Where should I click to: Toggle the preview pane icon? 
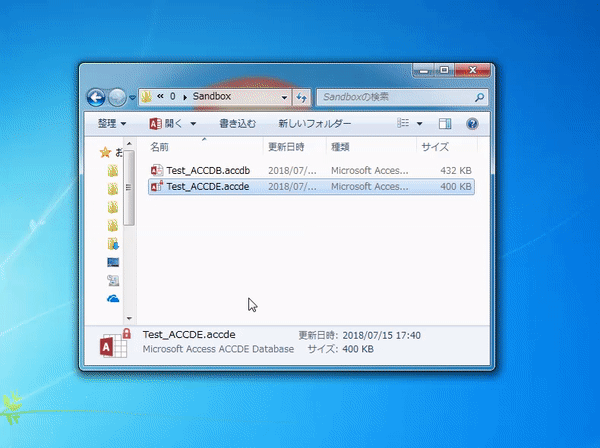tap(445, 124)
